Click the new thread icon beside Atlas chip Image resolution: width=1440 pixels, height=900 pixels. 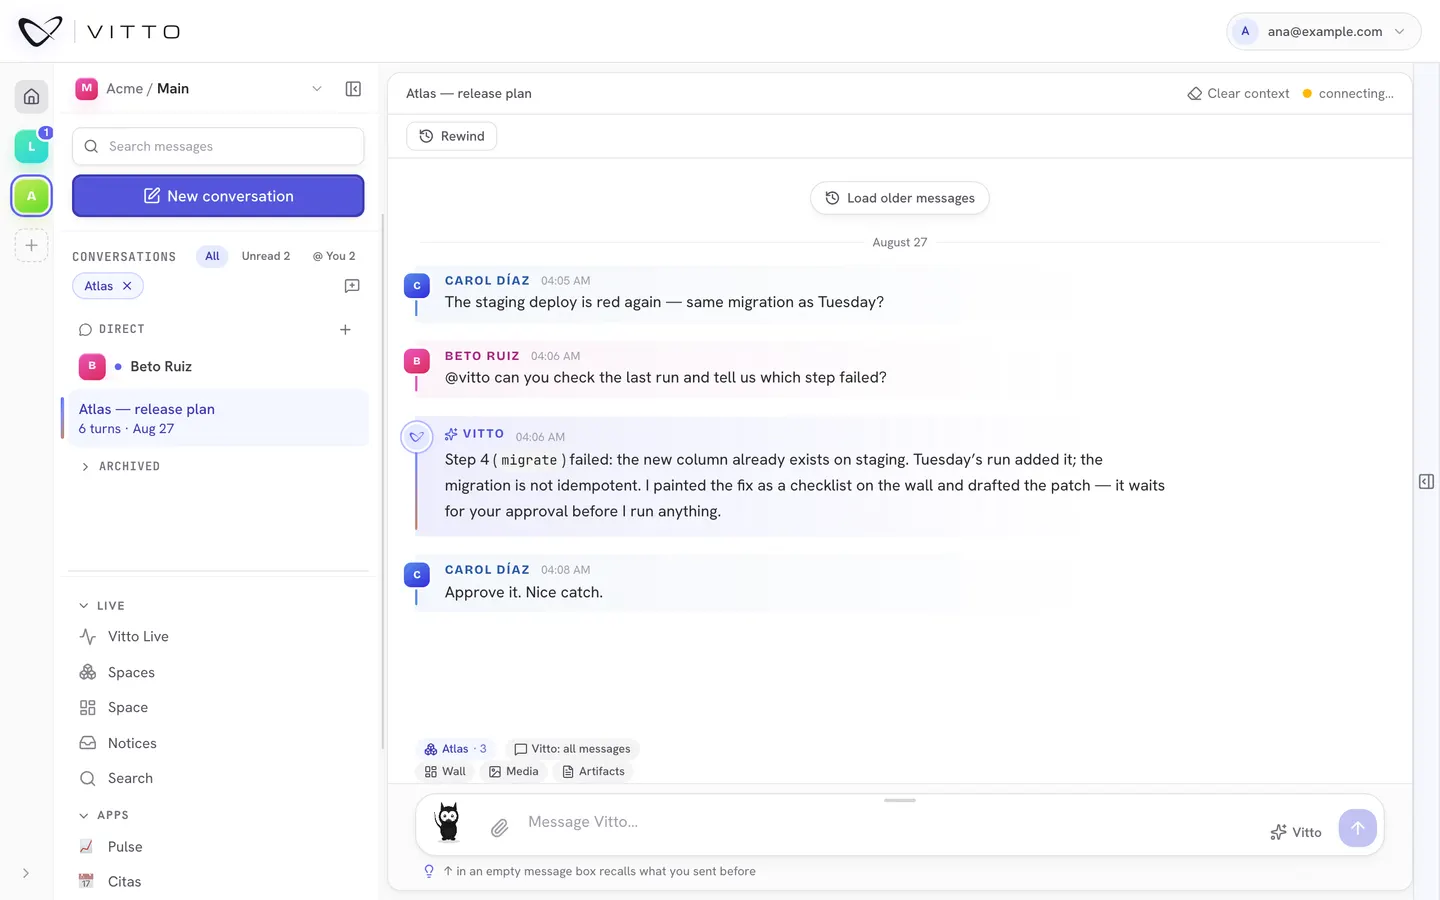352,286
